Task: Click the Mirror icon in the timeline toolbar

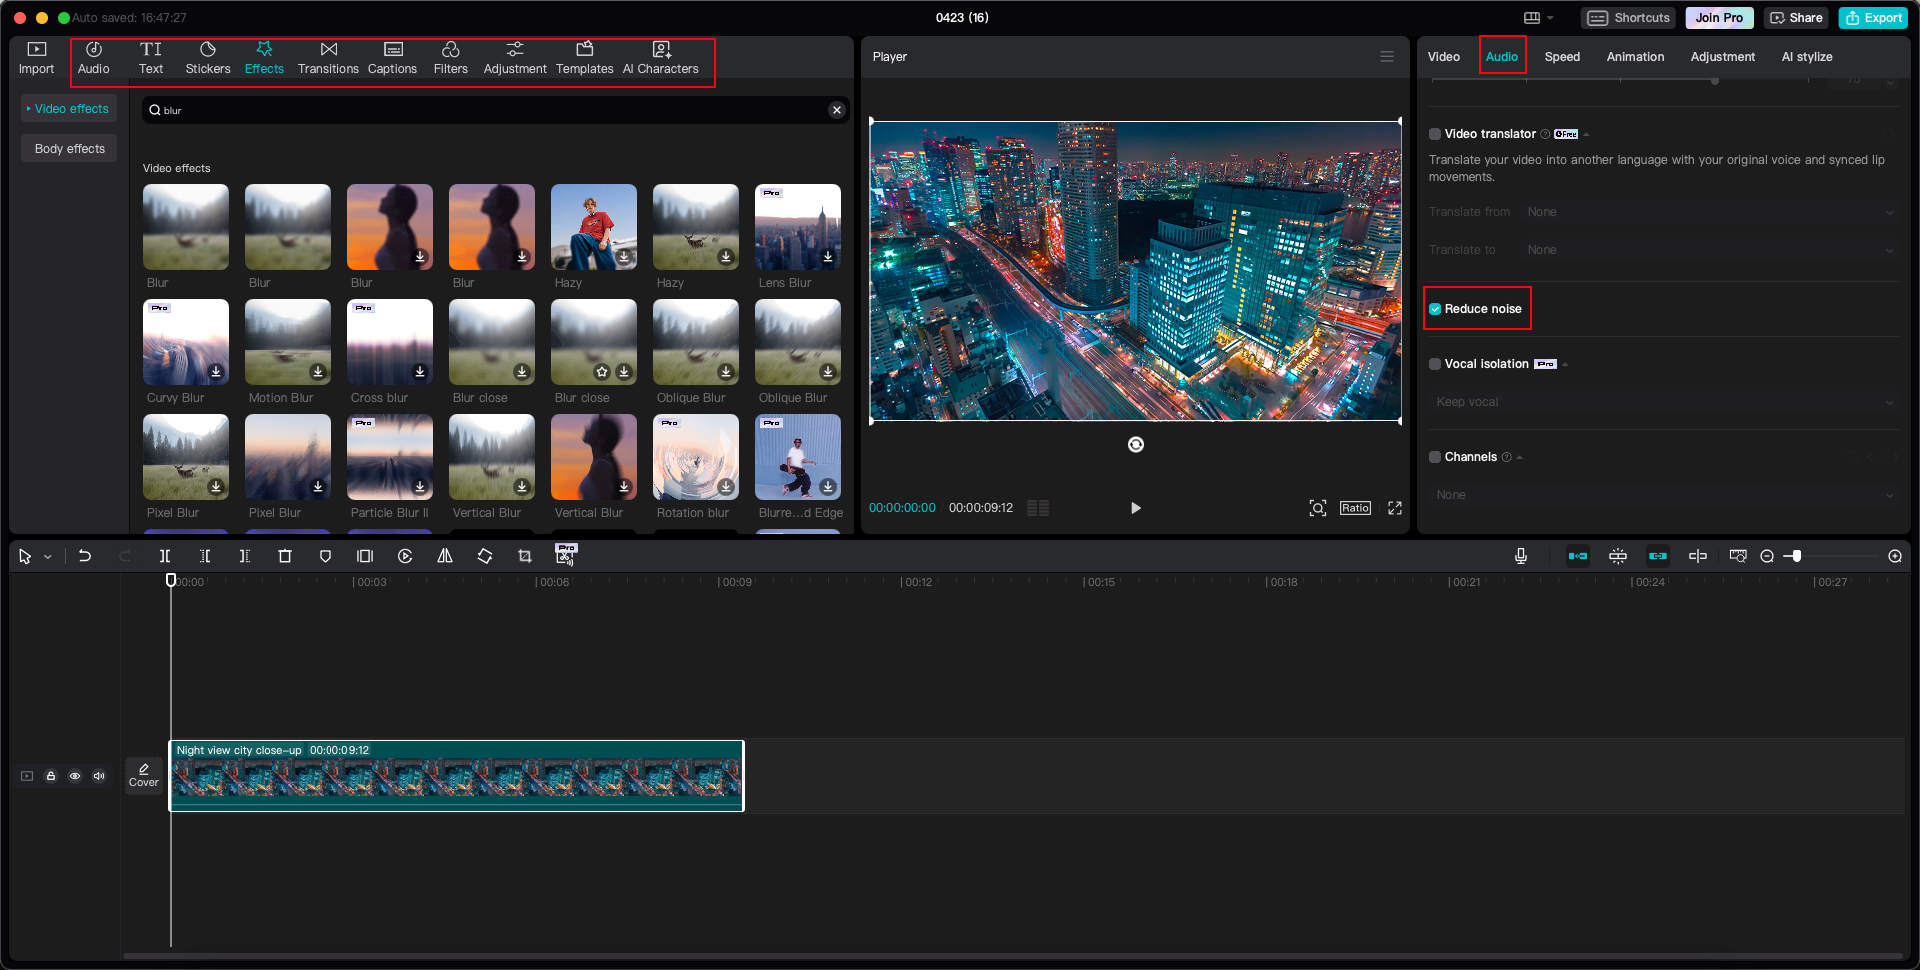Action: (445, 556)
